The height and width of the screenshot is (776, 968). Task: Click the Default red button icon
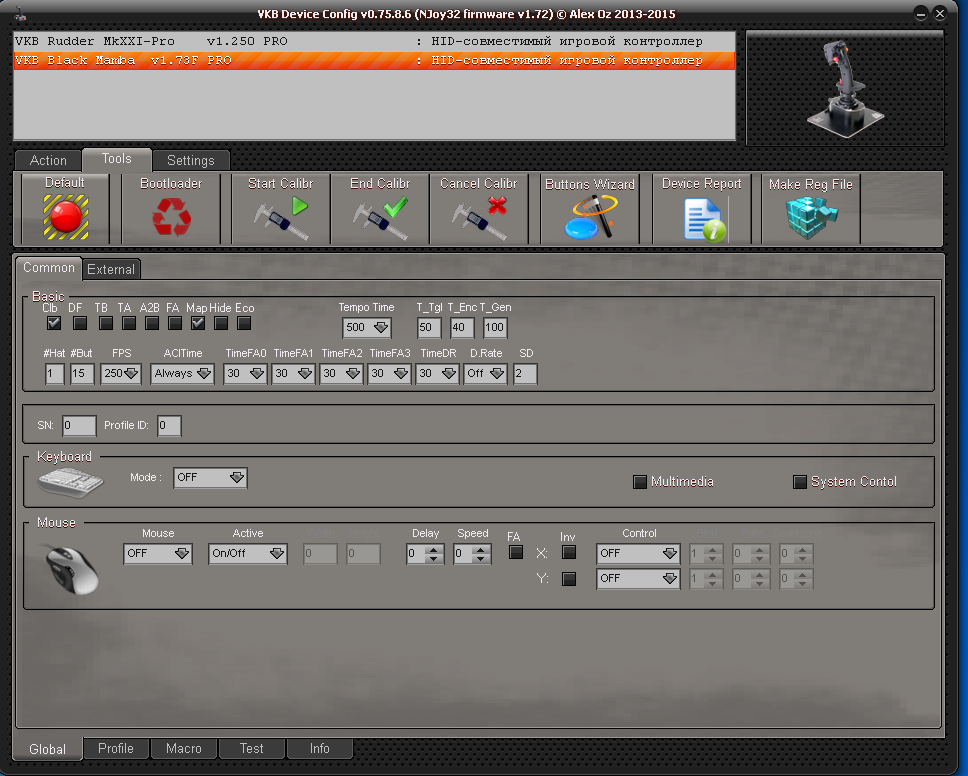point(65,217)
